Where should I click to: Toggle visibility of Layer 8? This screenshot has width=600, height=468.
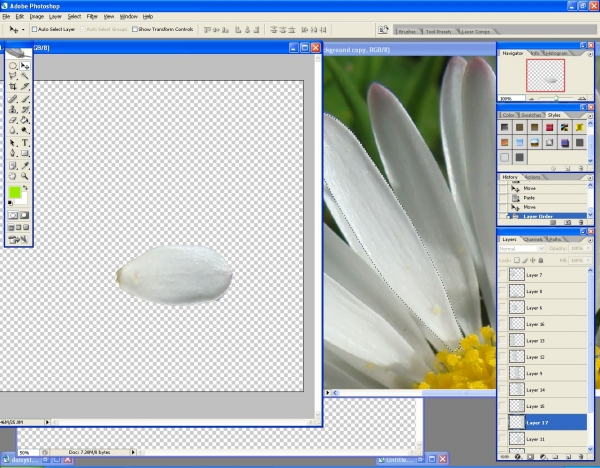coord(502,291)
